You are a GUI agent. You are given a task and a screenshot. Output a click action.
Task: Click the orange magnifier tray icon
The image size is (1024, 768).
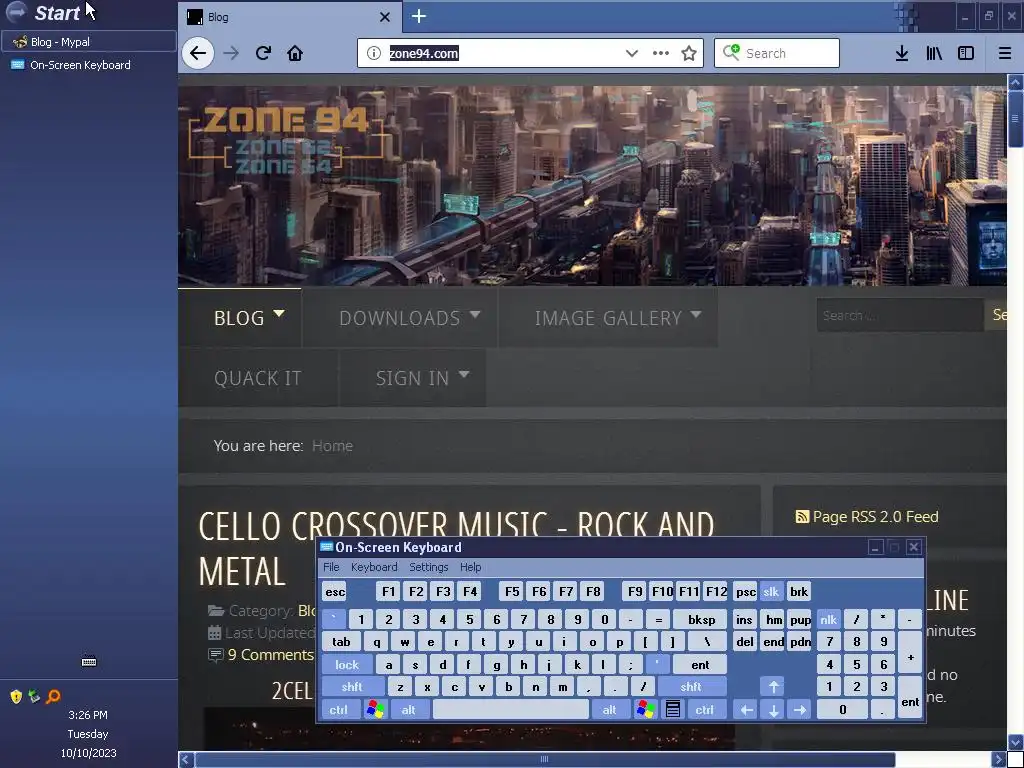tap(54, 696)
